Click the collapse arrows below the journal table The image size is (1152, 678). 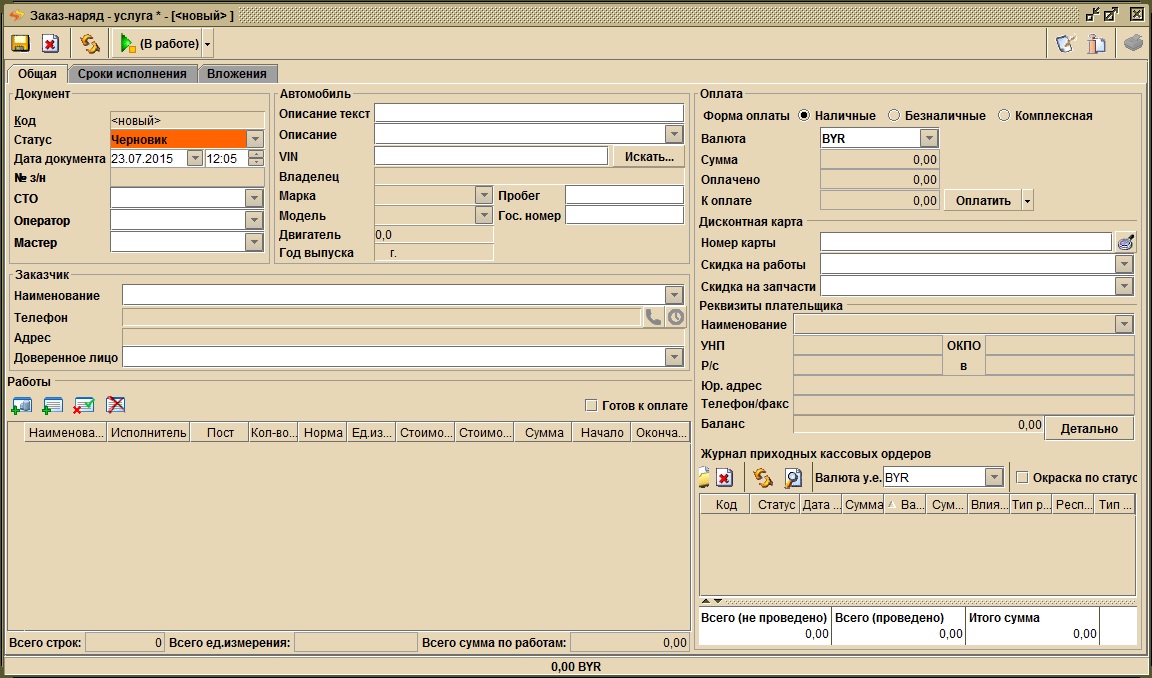coord(712,601)
